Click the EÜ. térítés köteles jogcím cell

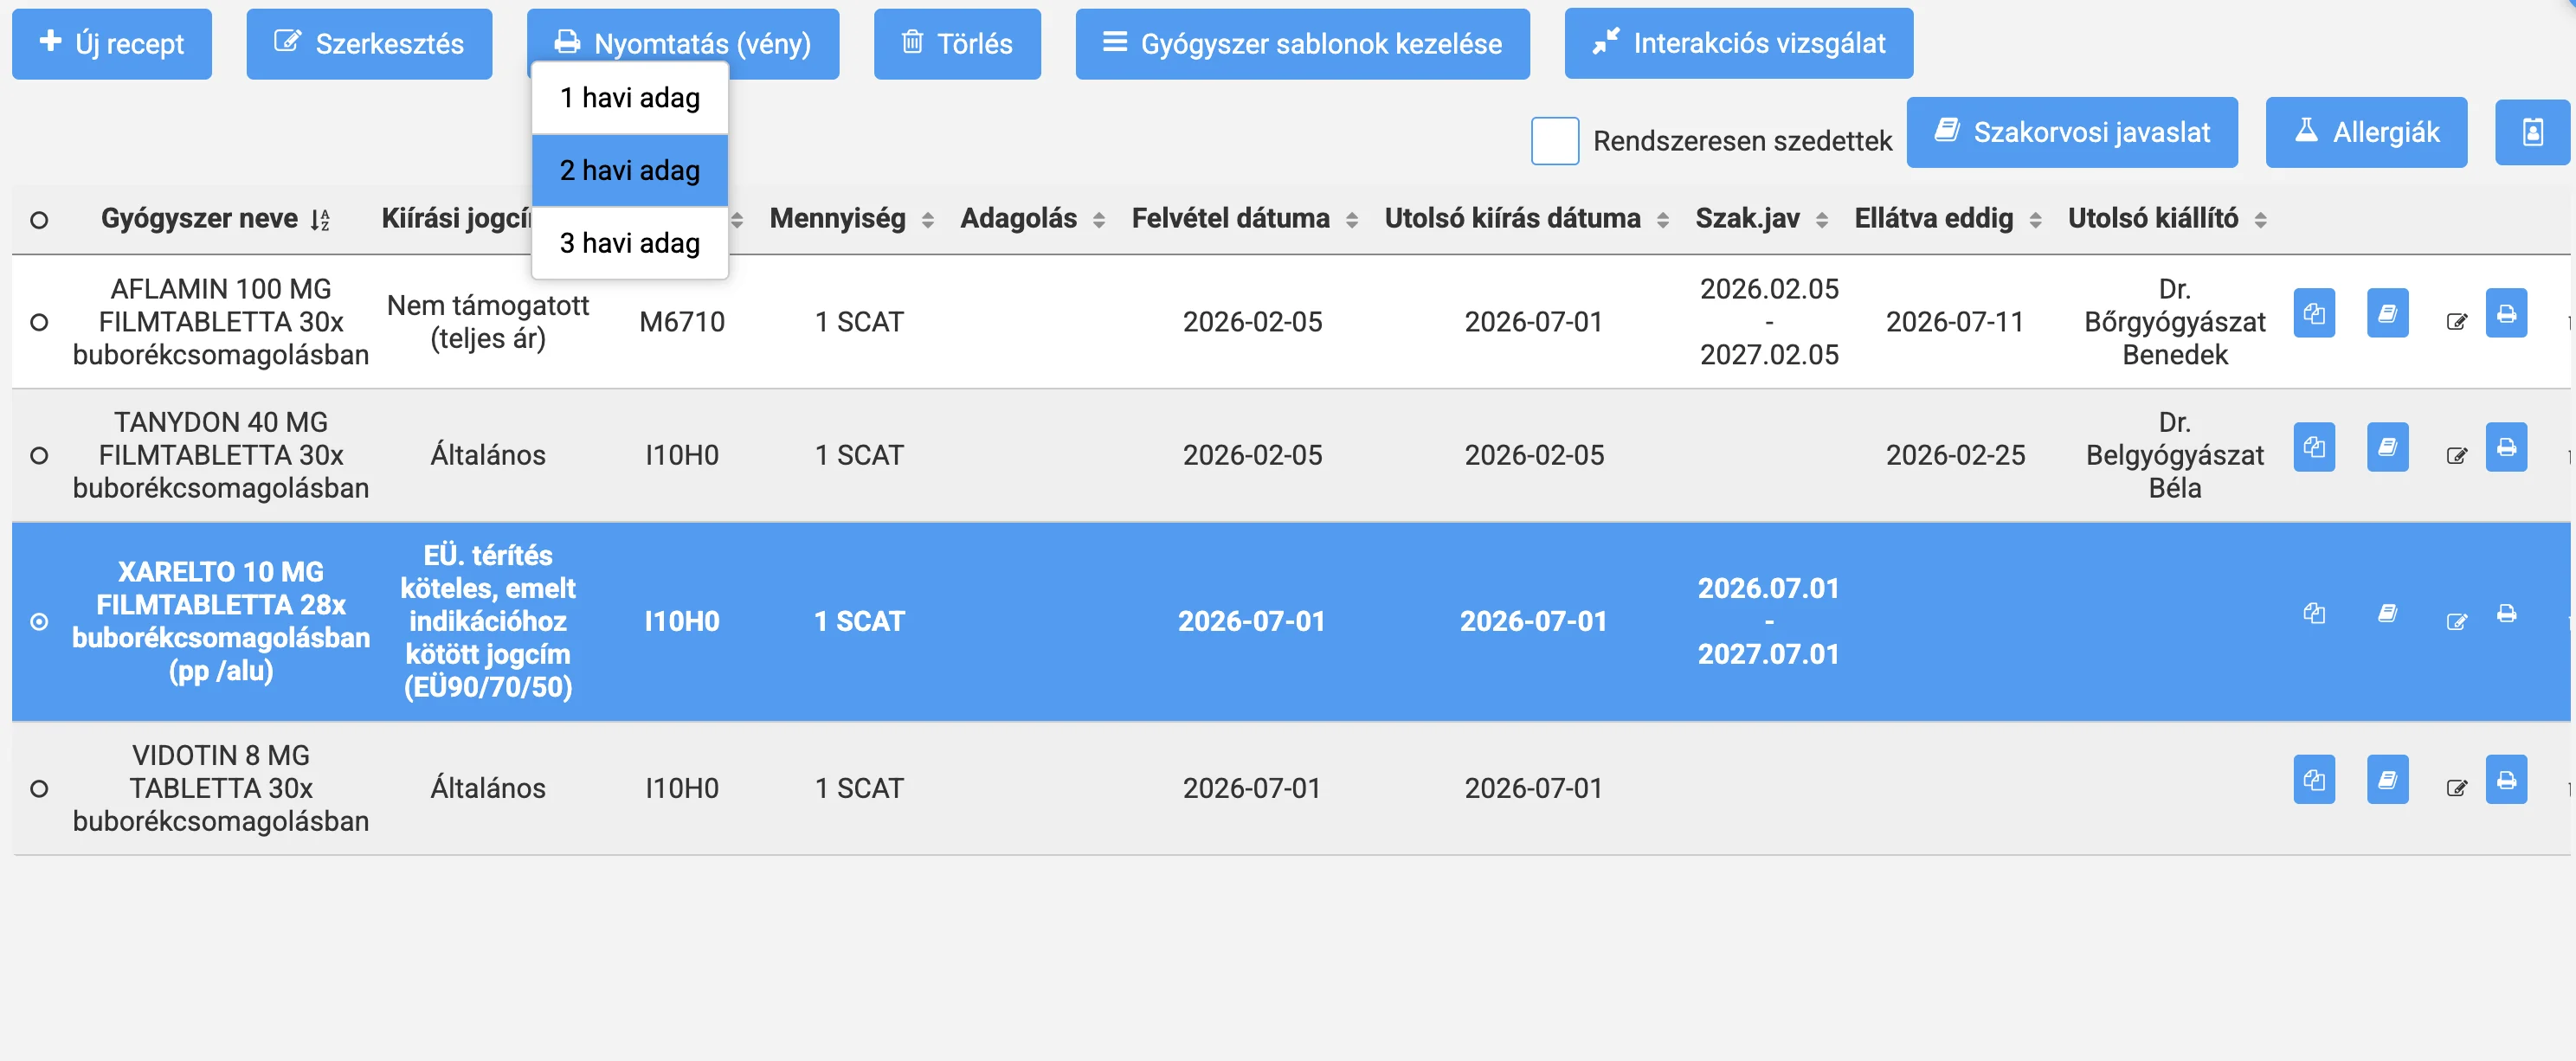(488, 621)
